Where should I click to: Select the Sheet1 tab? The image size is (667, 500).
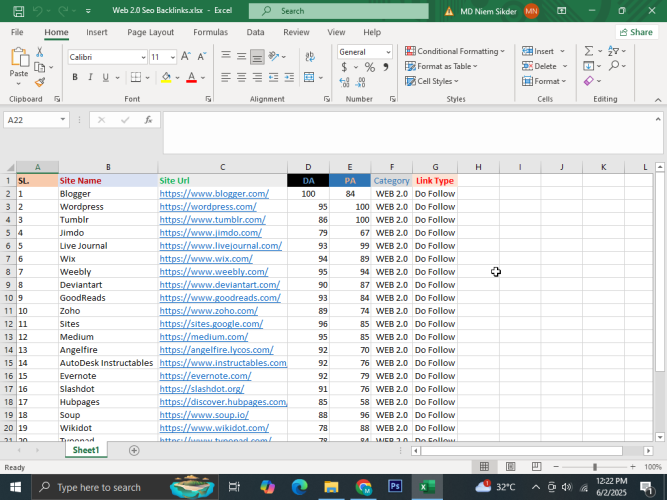(x=86, y=450)
